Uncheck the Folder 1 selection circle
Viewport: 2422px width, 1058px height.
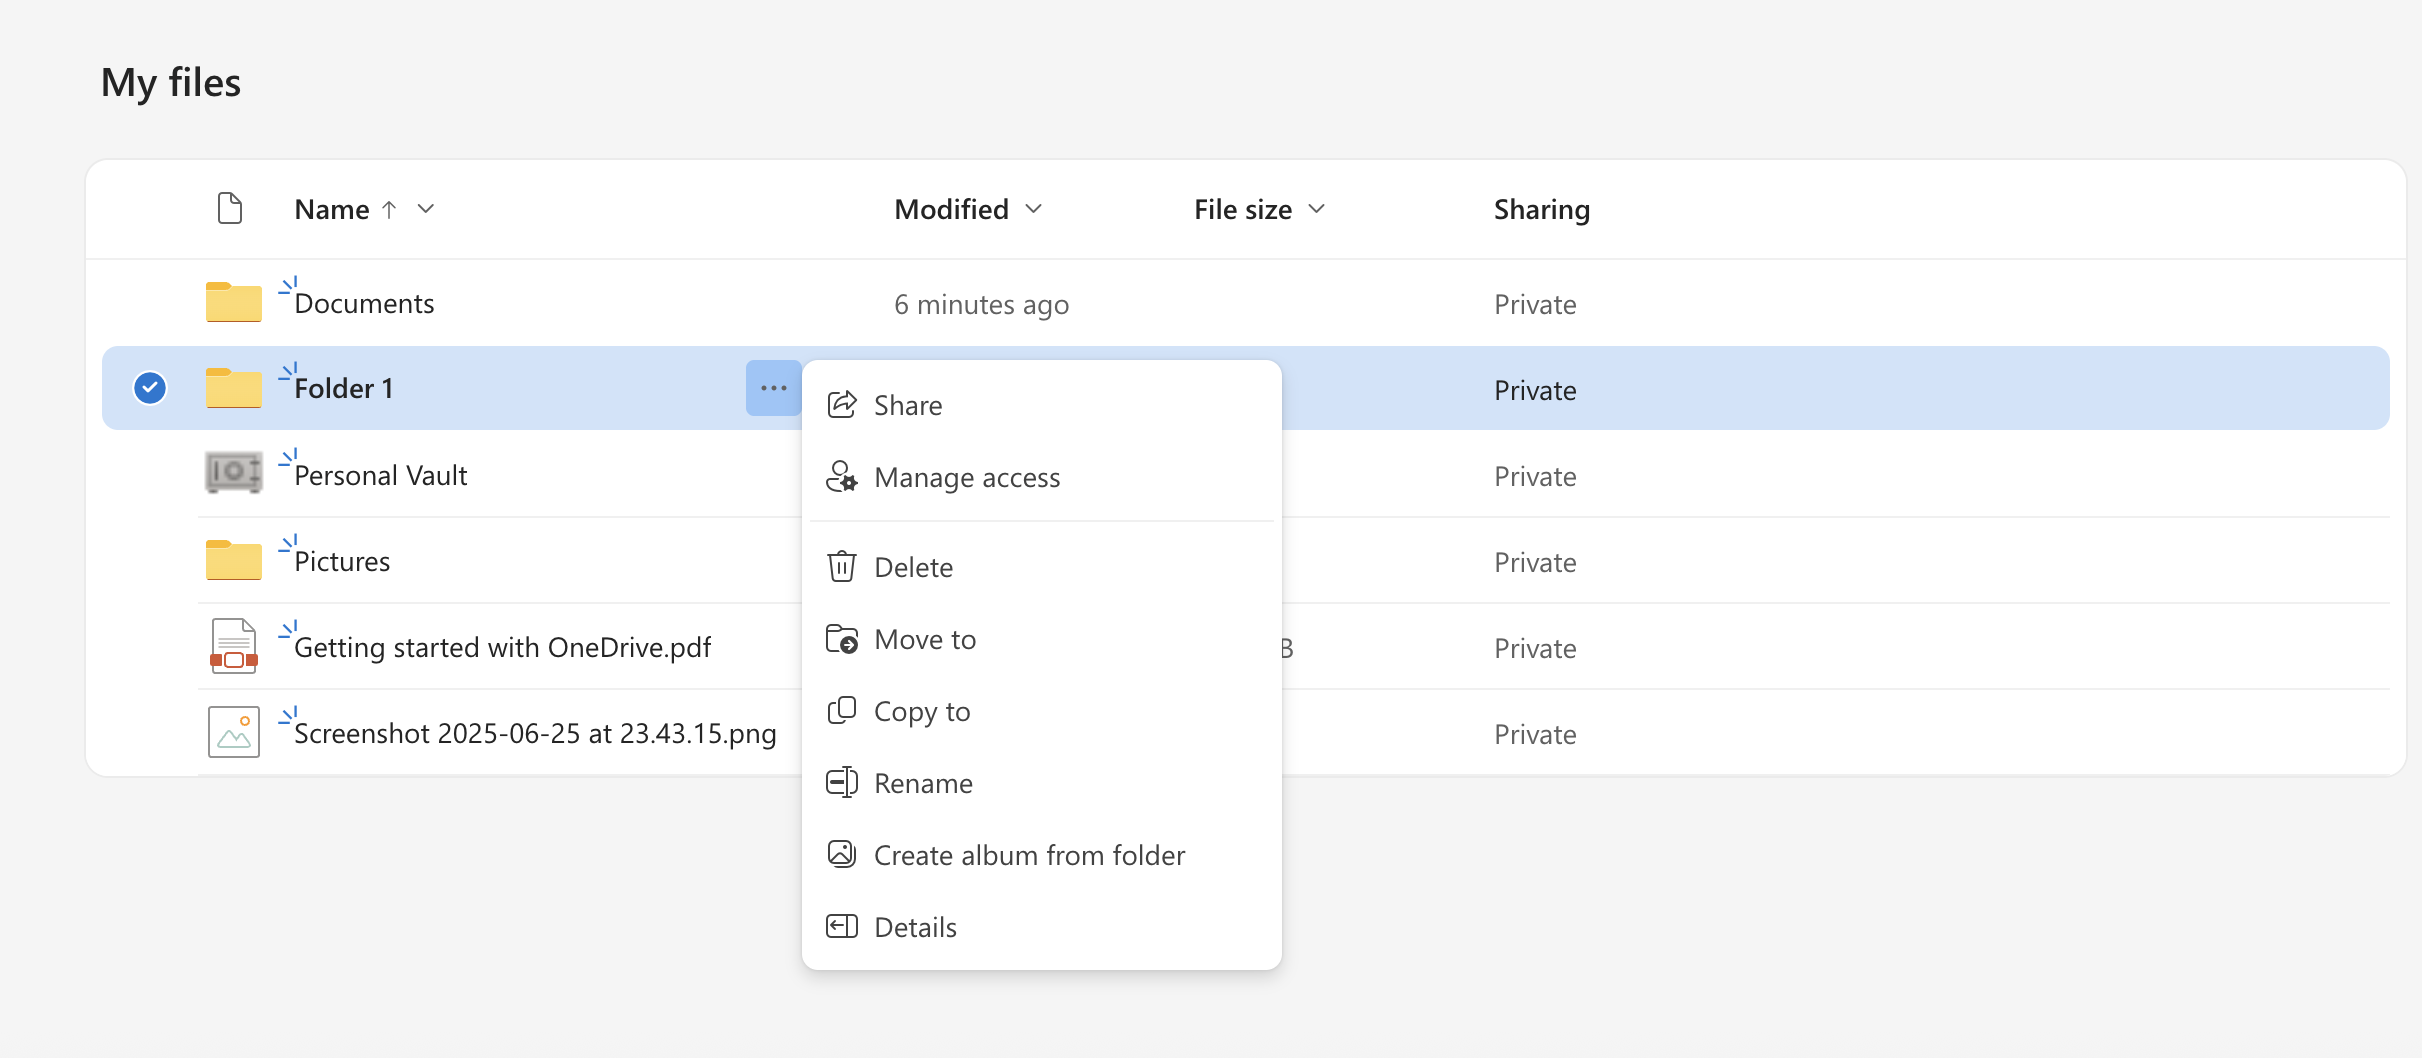[x=150, y=388]
